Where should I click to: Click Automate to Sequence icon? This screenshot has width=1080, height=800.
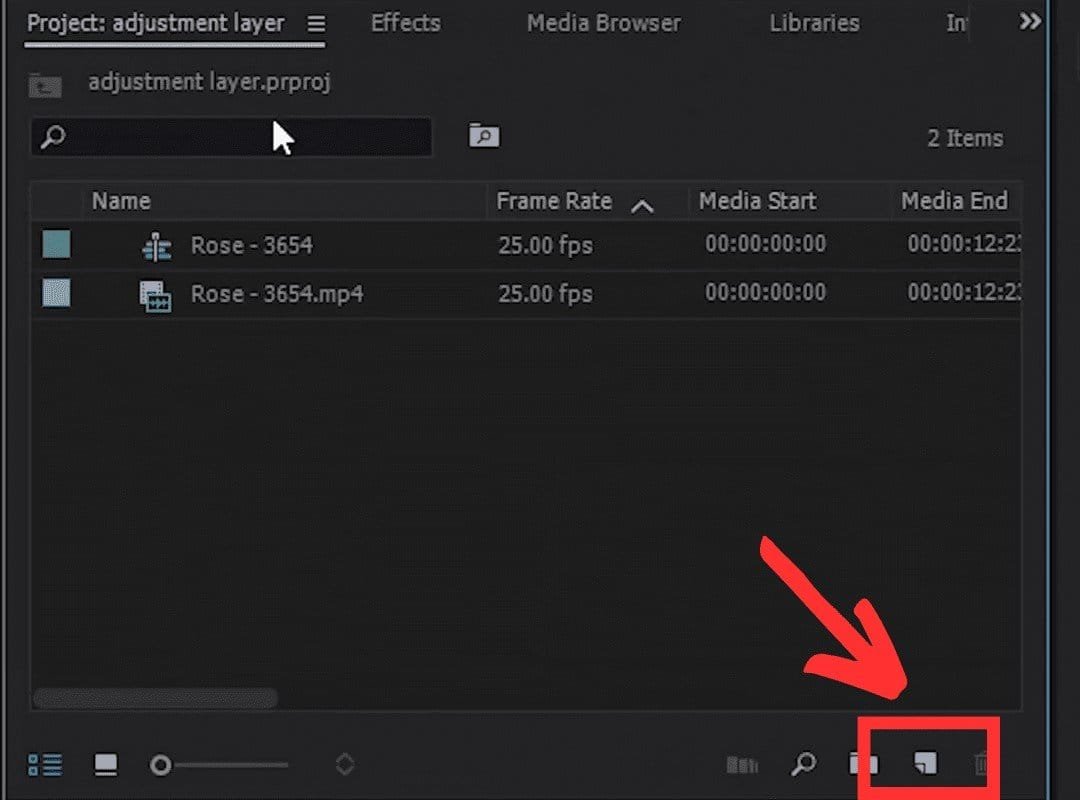(742, 765)
